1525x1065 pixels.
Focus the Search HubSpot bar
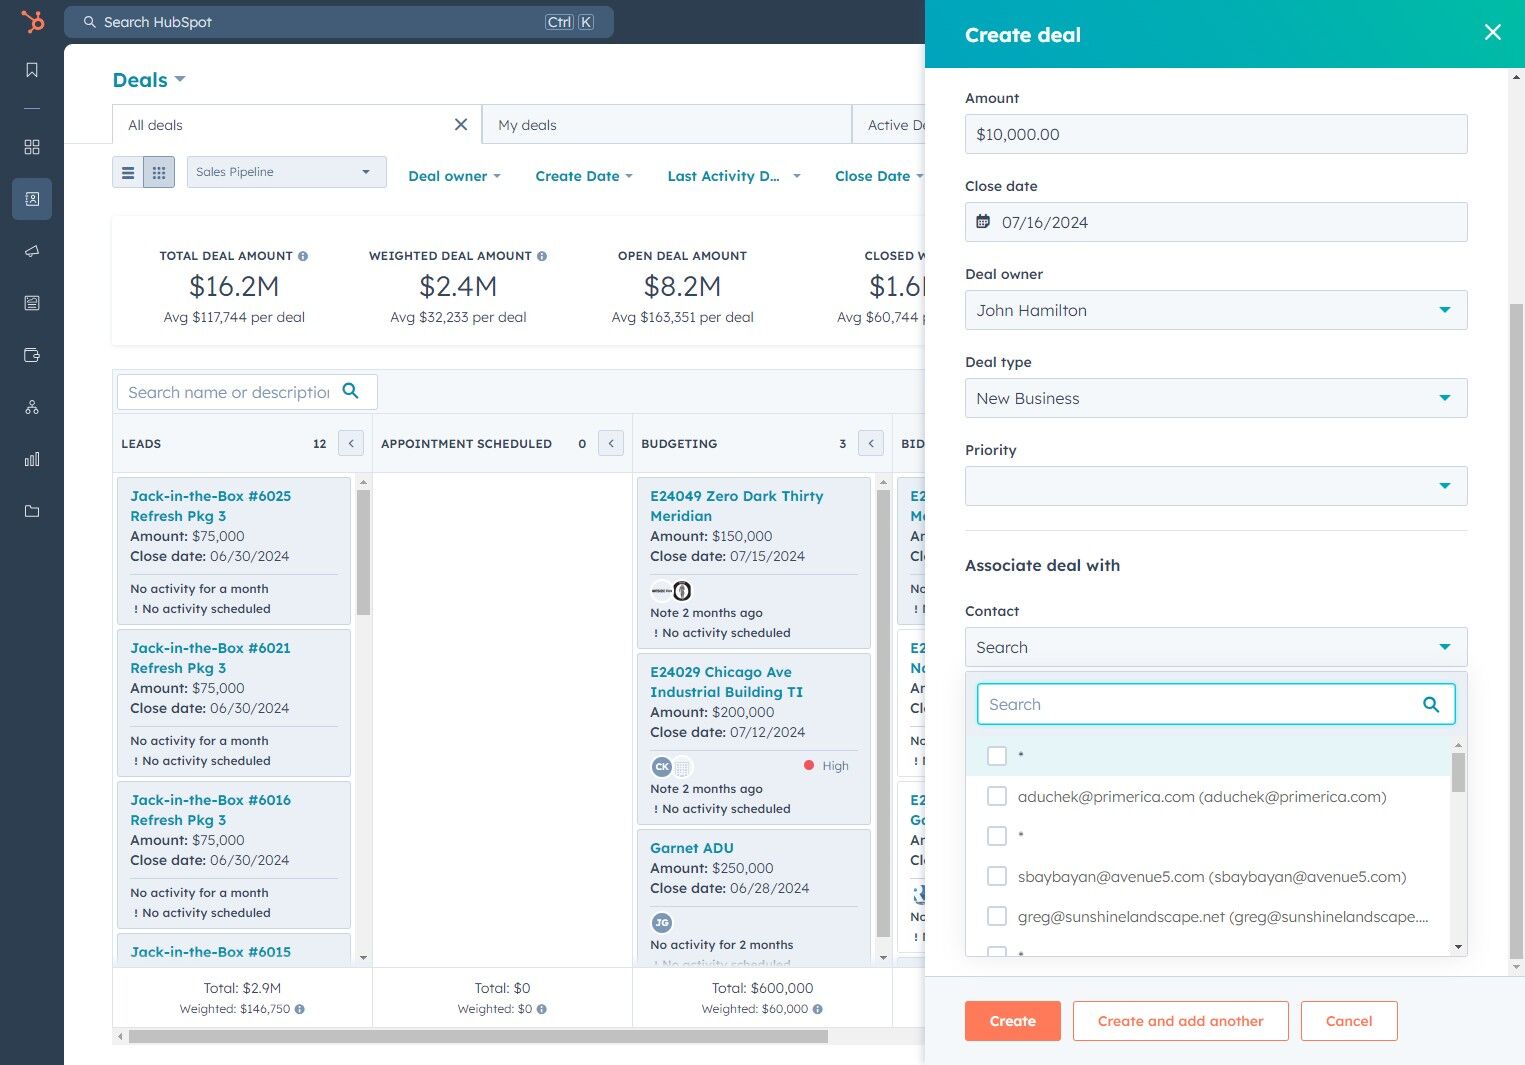pyautogui.click(x=339, y=22)
